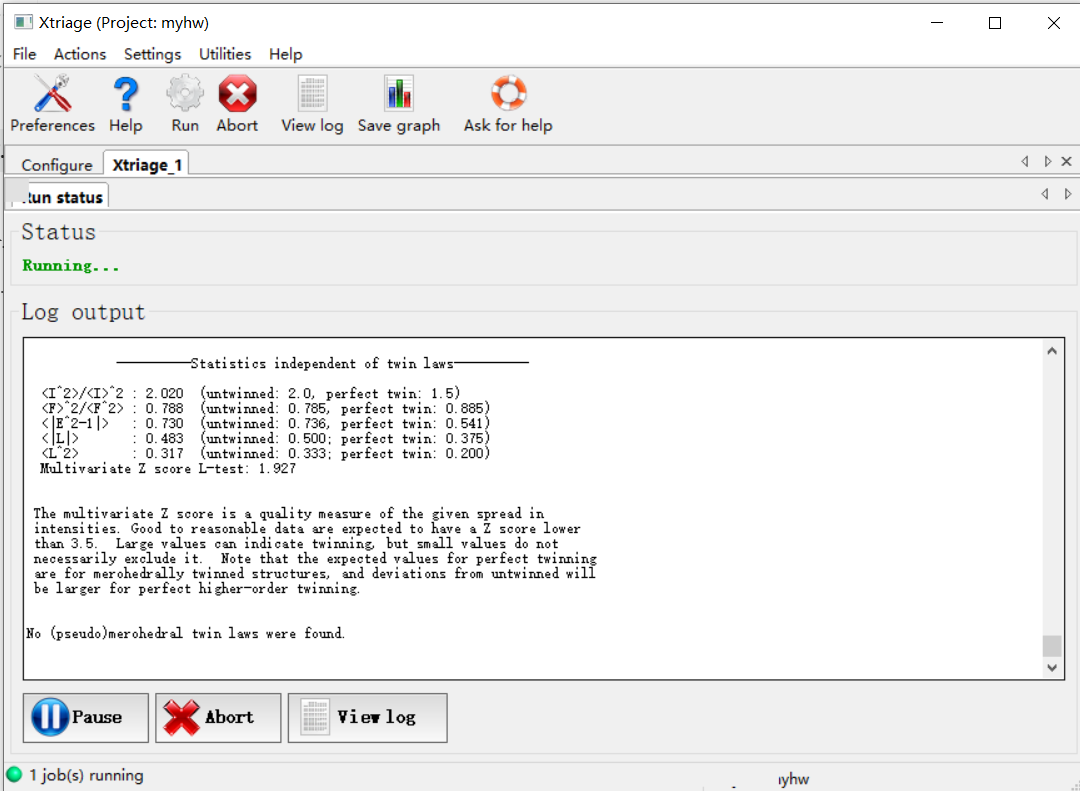This screenshot has width=1080, height=791.
Task: Click the <|E^2-1|> : 0.730 line
Action: point(265,424)
